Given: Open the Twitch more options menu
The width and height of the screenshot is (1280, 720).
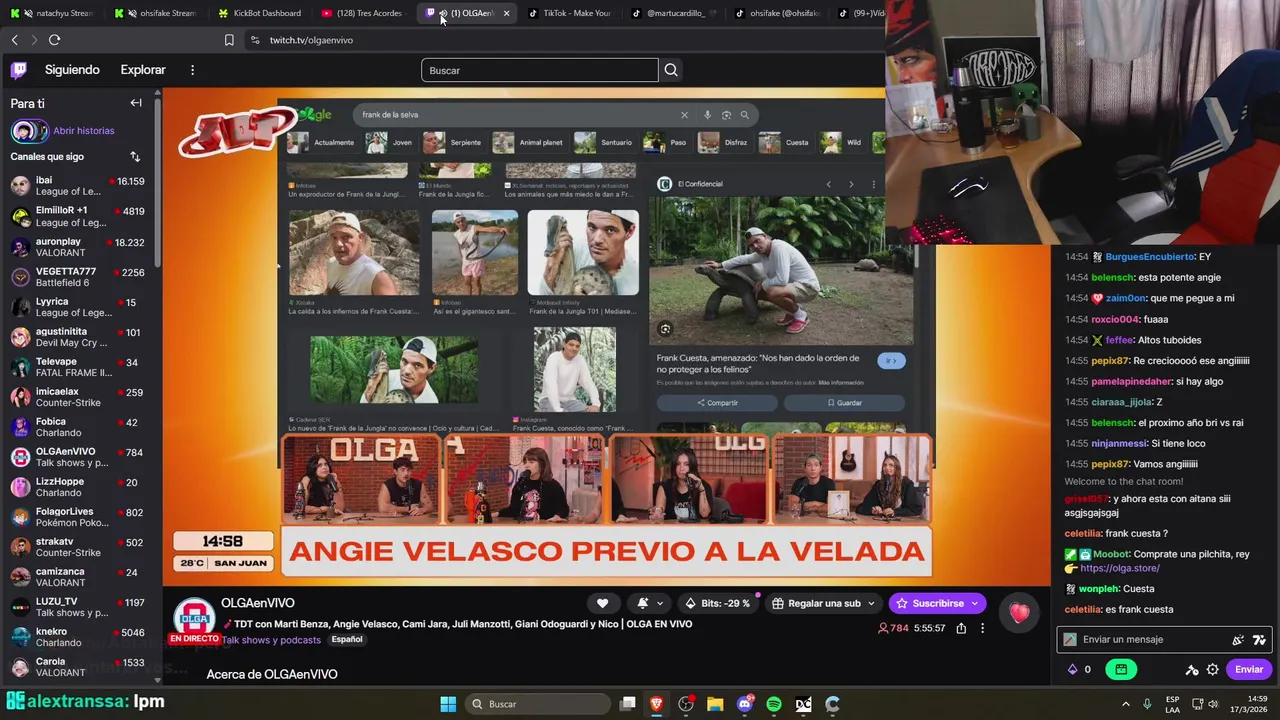Looking at the screenshot, I should 192,70.
